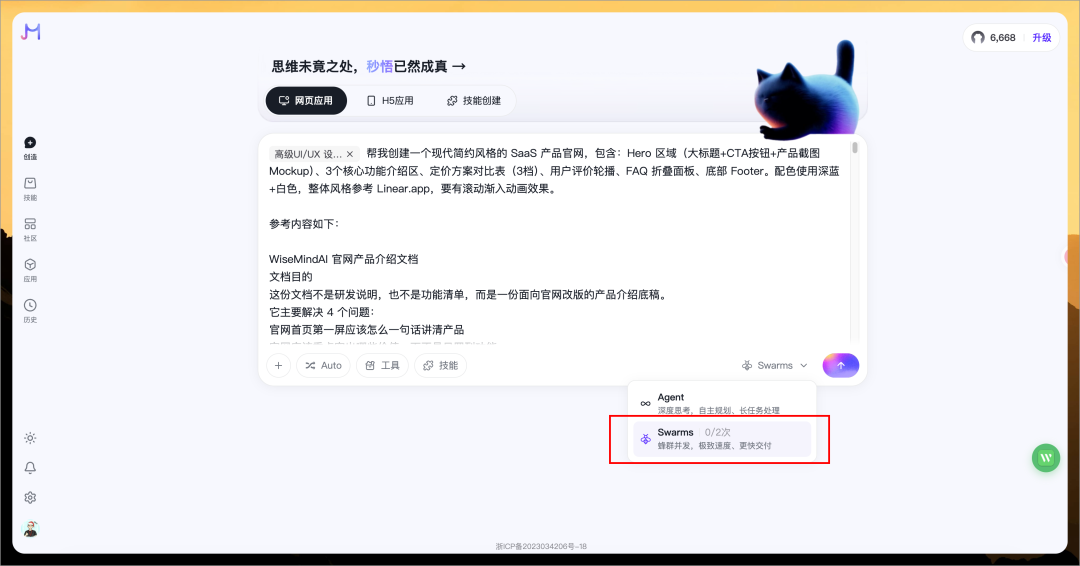Click the WiseMindAI 官网产品介绍文档 line

tap(344, 259)
